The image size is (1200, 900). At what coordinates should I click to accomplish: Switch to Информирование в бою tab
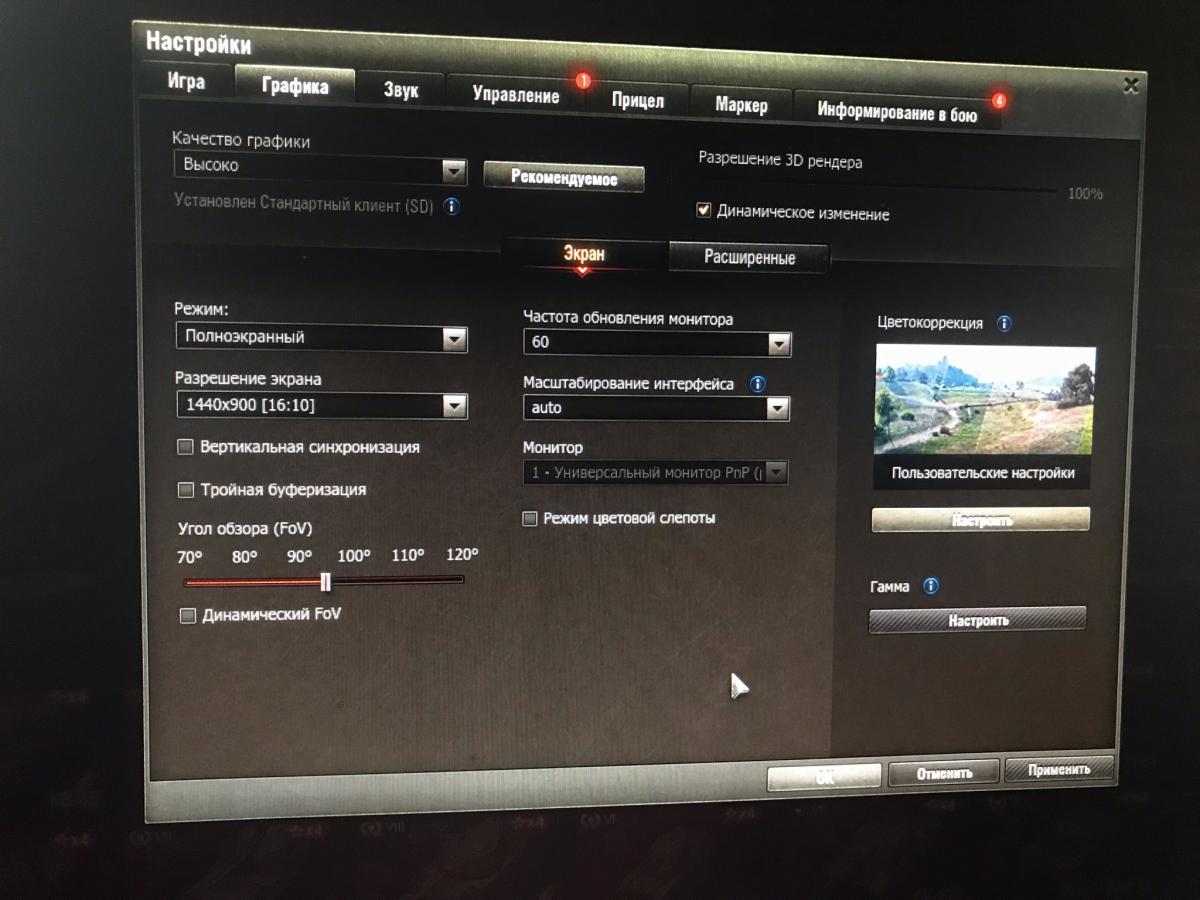897,112
